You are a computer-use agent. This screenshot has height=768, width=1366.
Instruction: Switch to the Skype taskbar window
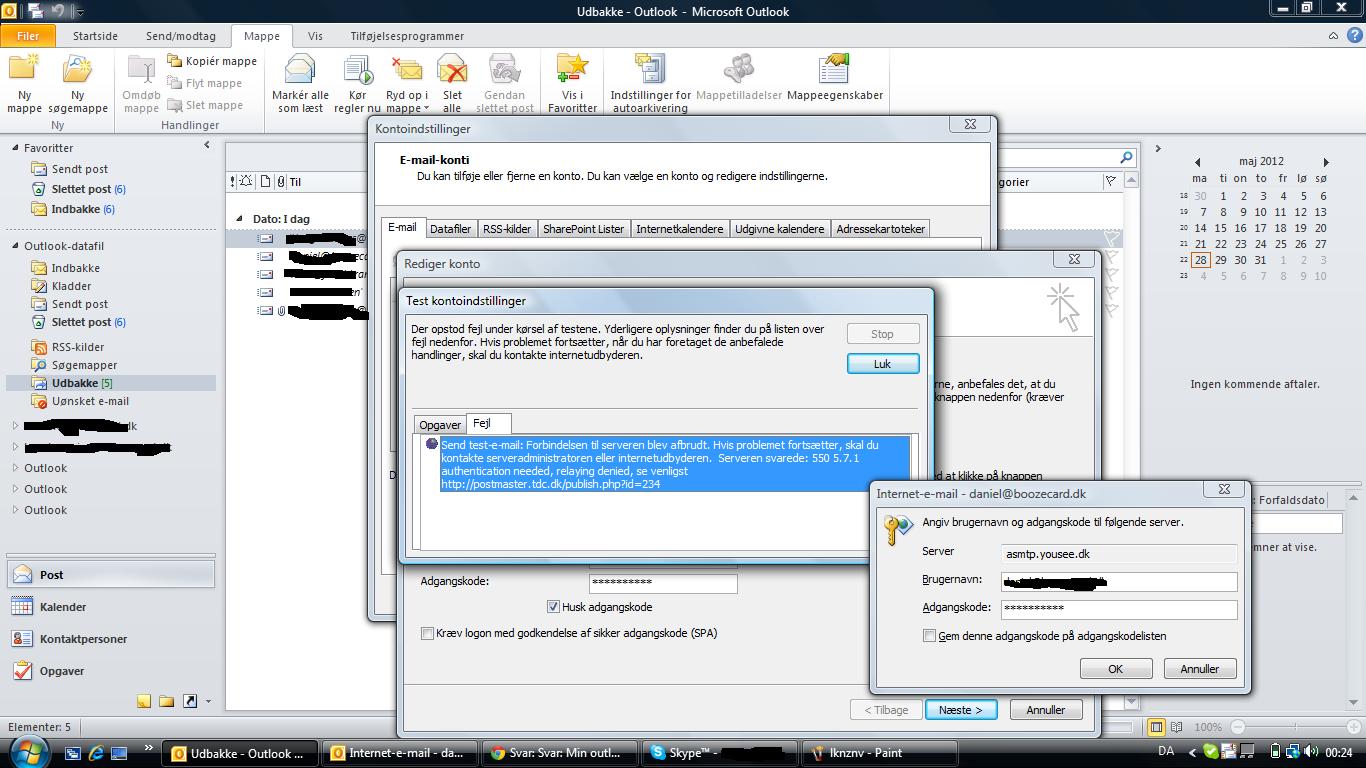719,753
